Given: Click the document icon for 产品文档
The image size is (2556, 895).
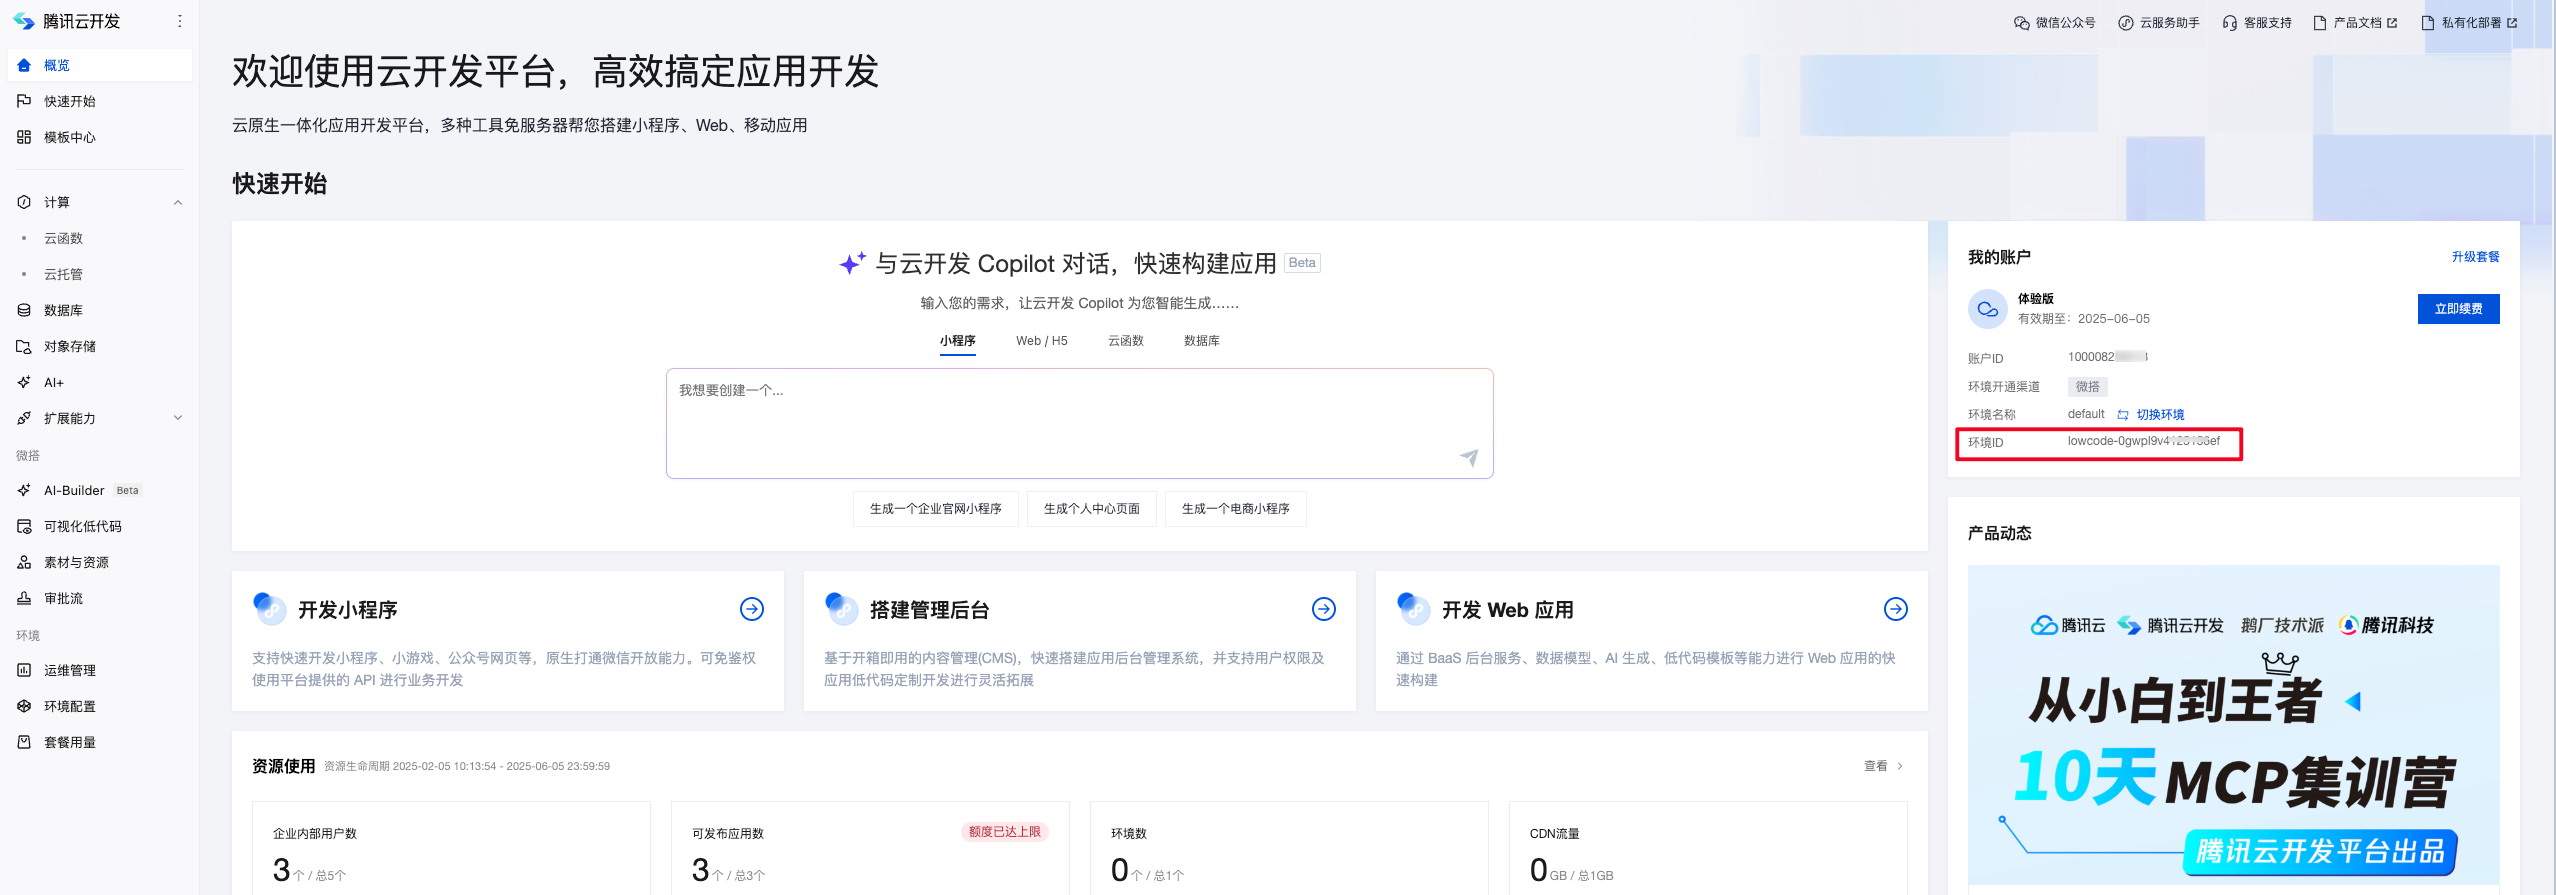Looking at the screenshot, I should point(2320,23).
